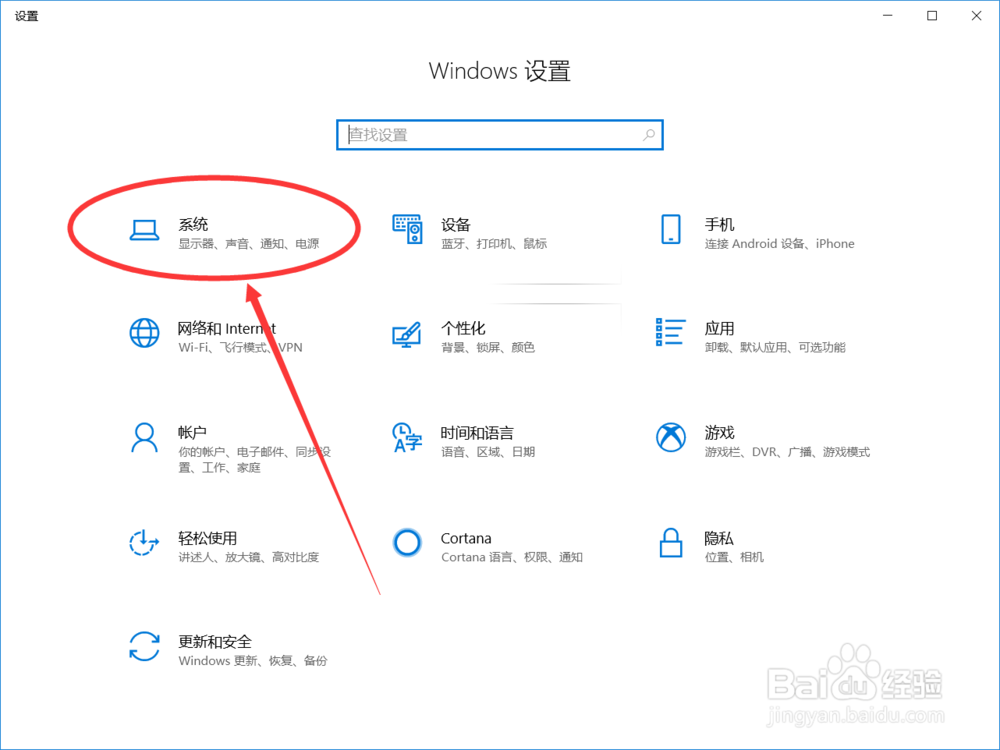Open the 时间和语言 clock icon
This screenshot has width=1000, height=750.
(407, 438)
